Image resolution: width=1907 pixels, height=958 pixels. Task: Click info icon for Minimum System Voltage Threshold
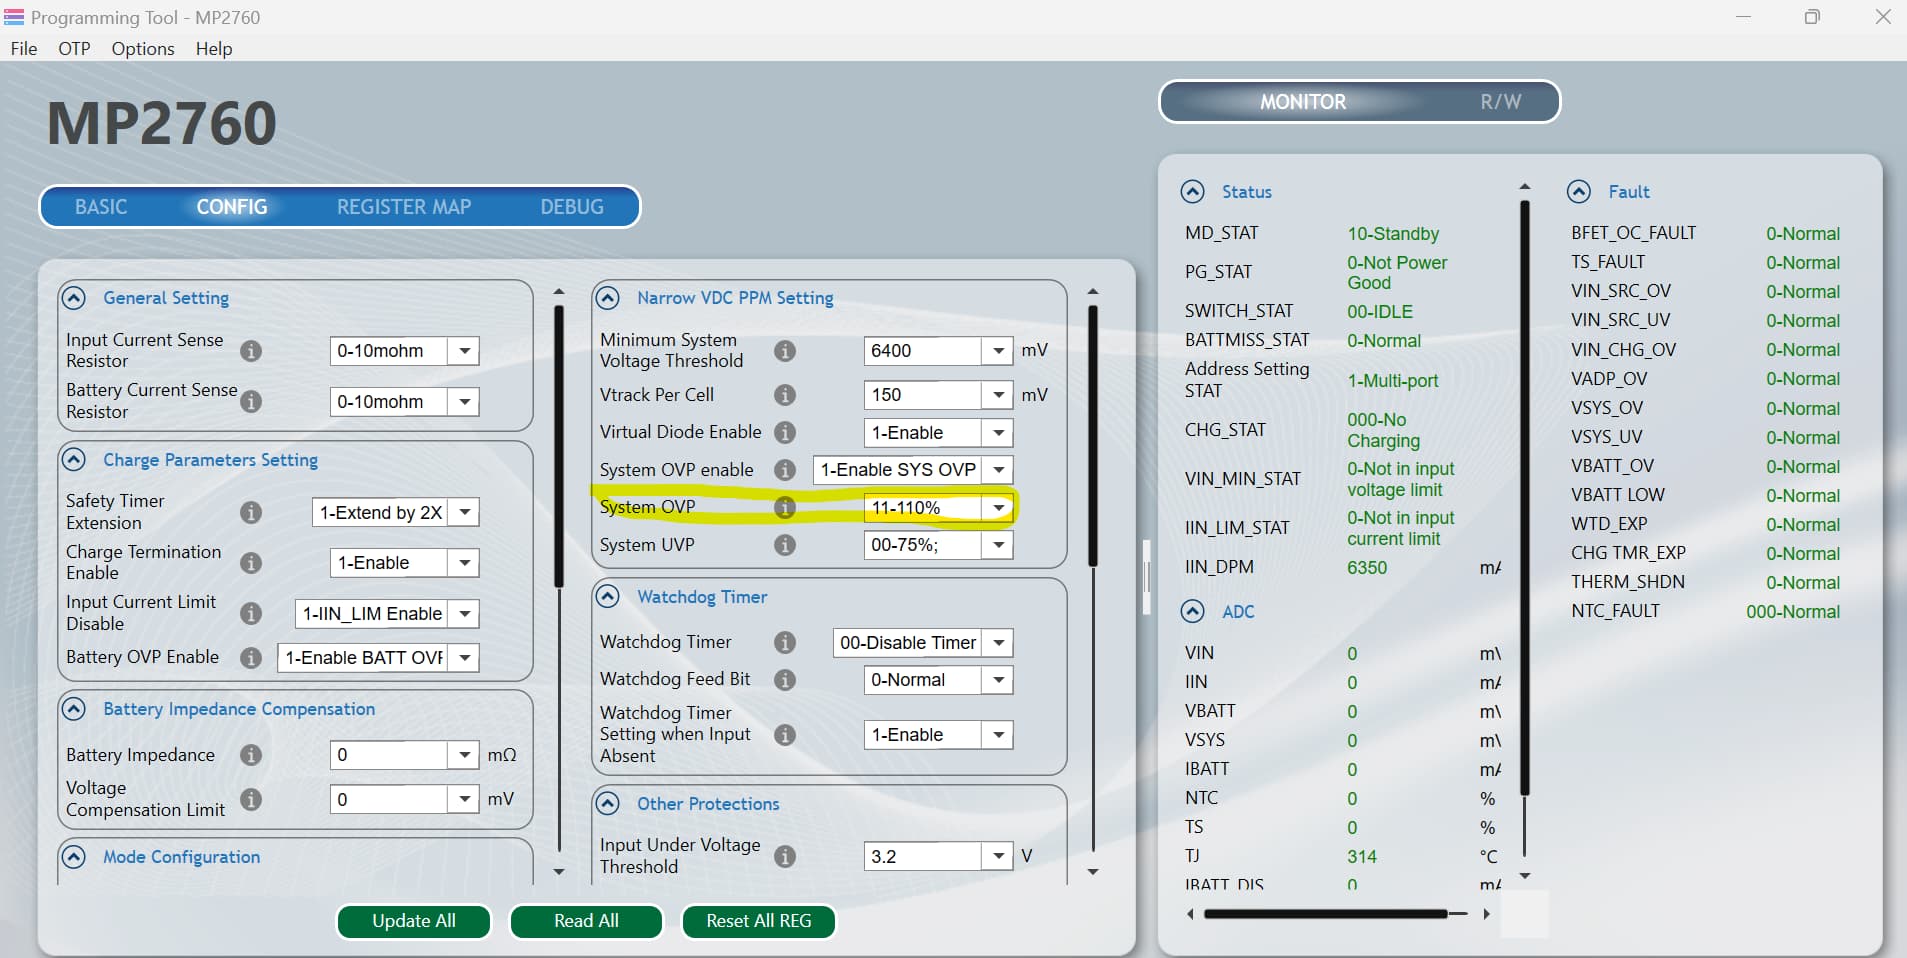point(785,351)
